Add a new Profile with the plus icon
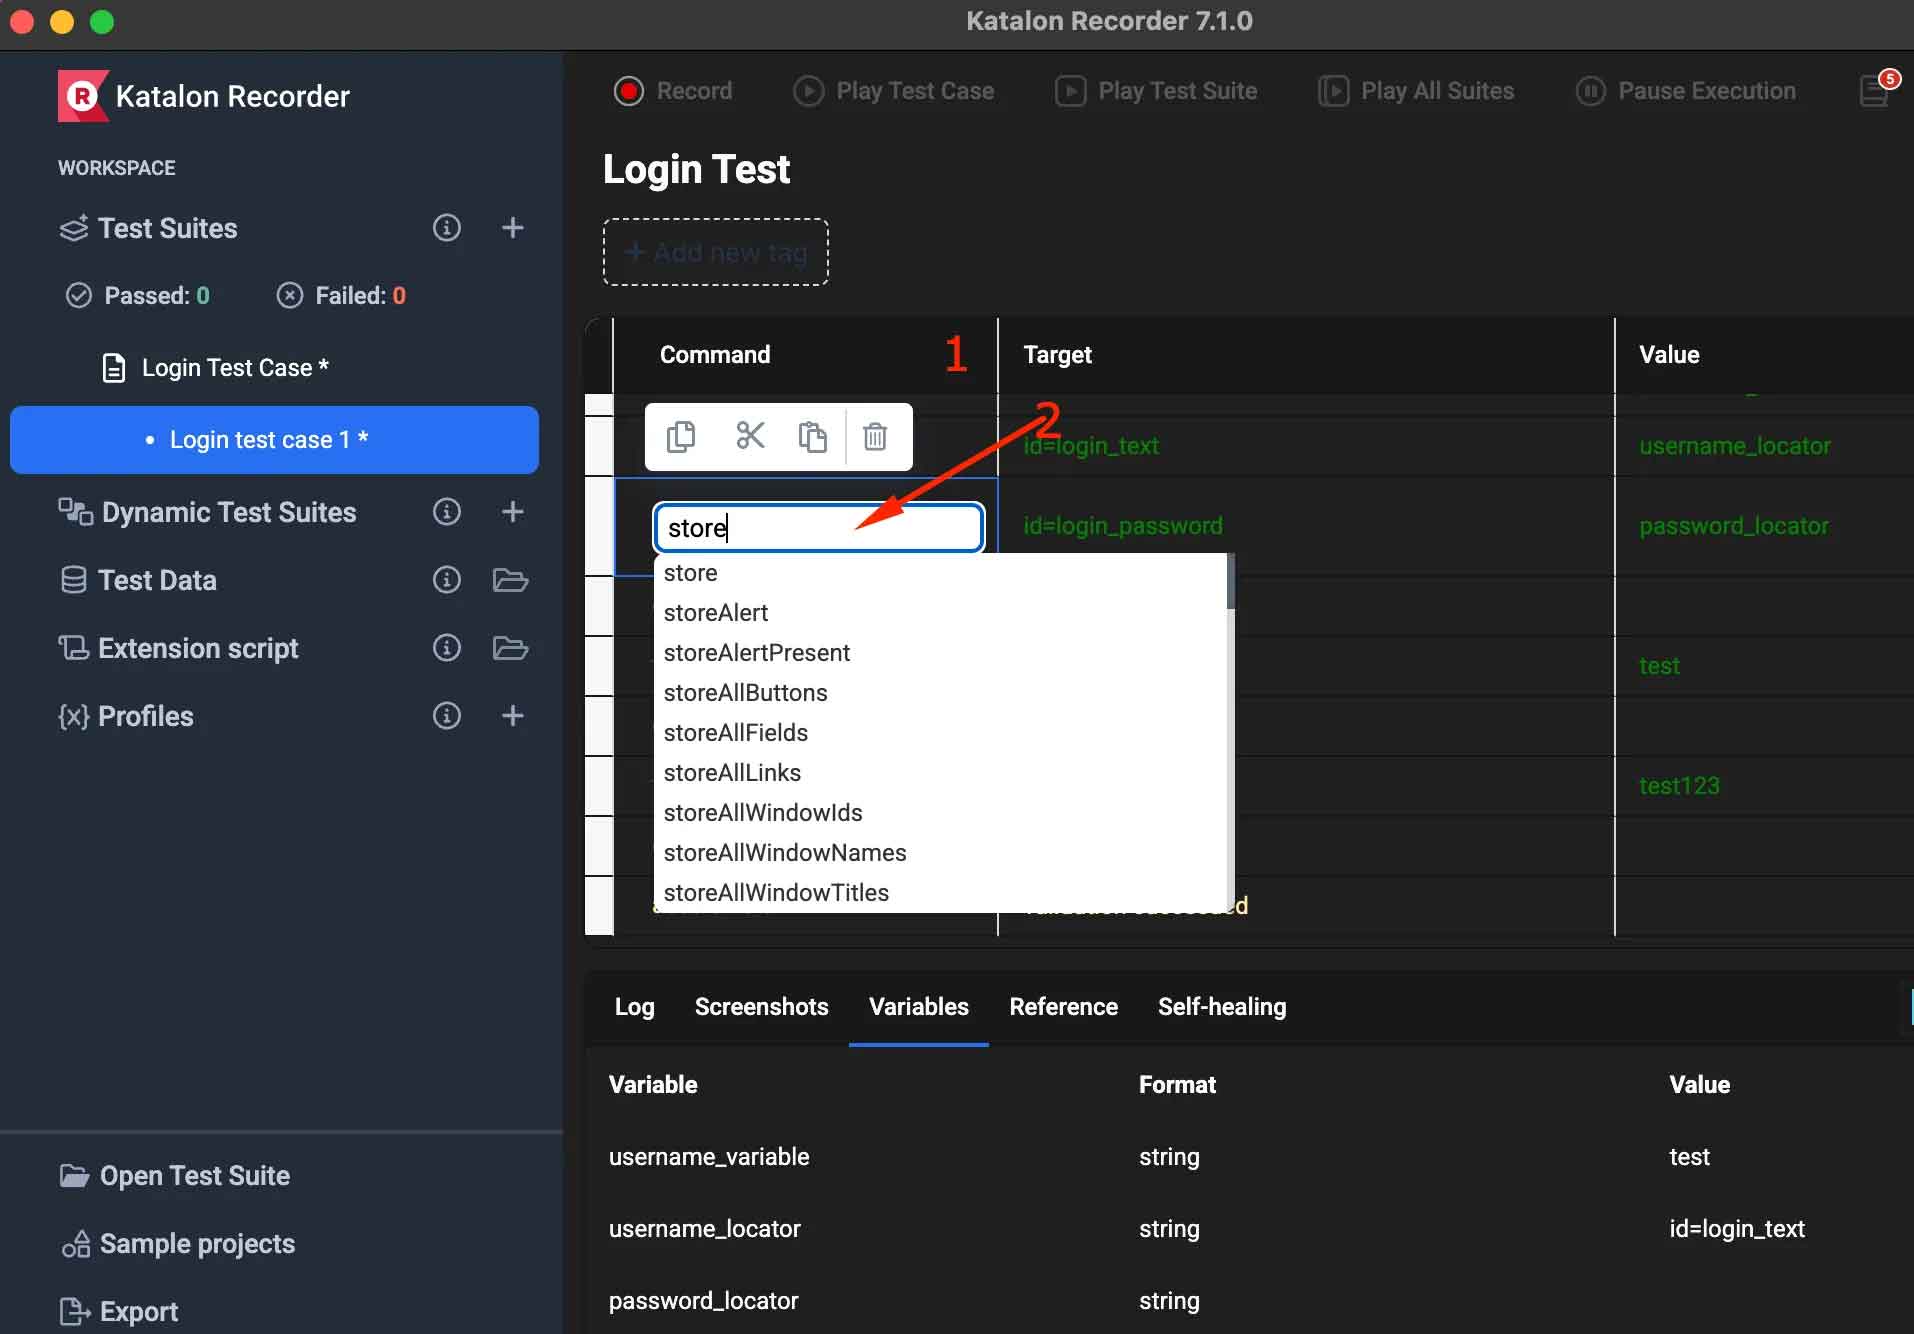 pos(512,715)
